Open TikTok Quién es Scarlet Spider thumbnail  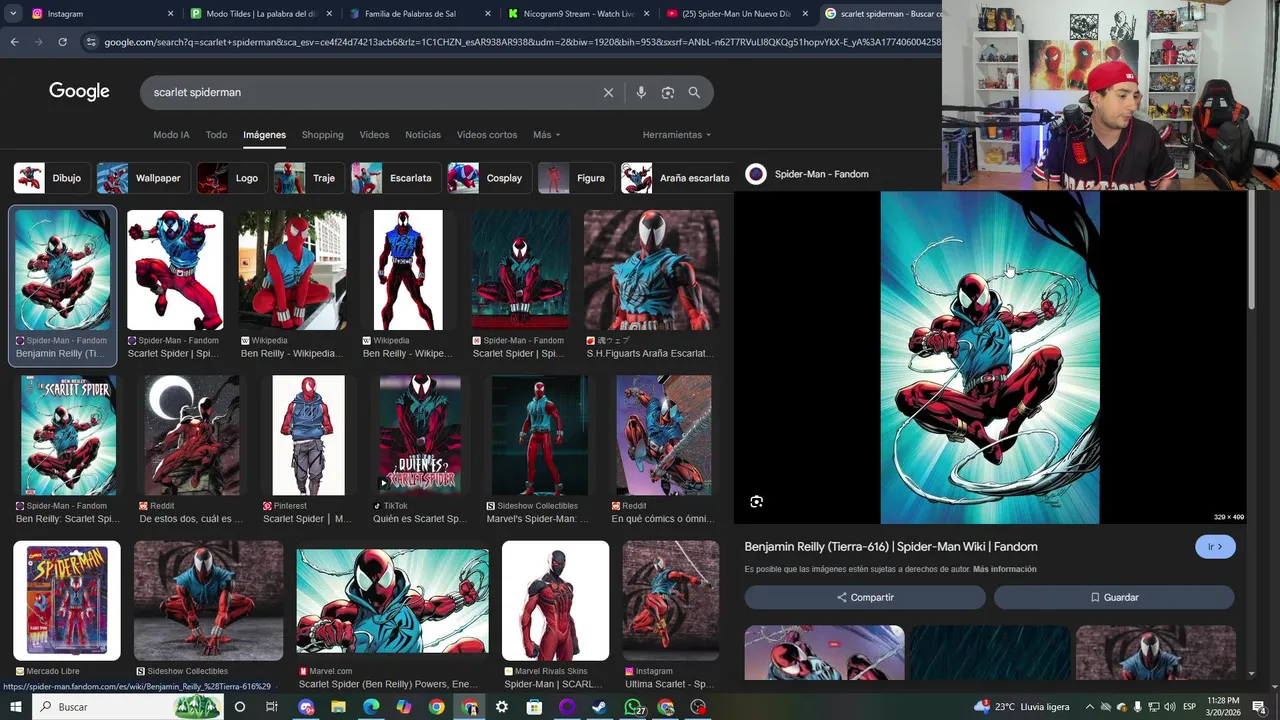click(x=420, y=435)
